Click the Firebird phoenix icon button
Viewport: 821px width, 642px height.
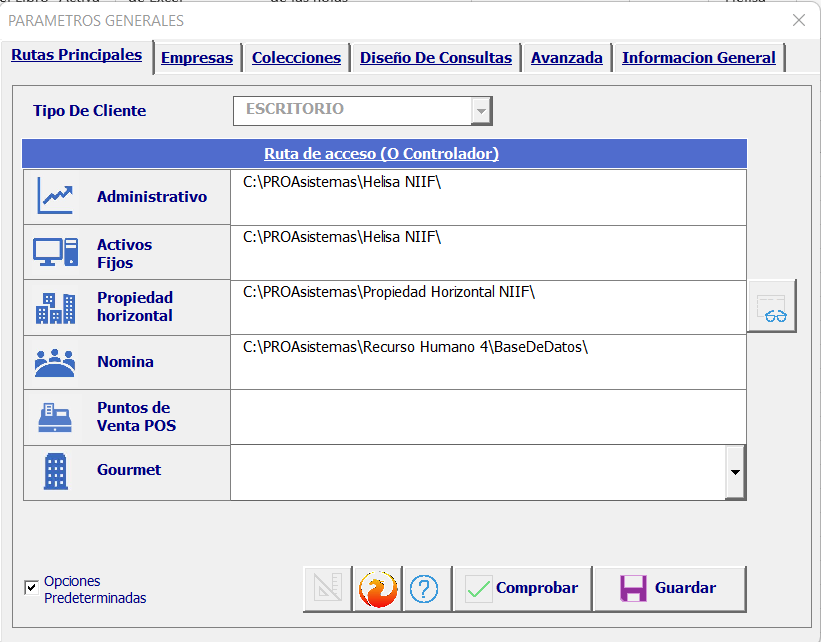378,589
